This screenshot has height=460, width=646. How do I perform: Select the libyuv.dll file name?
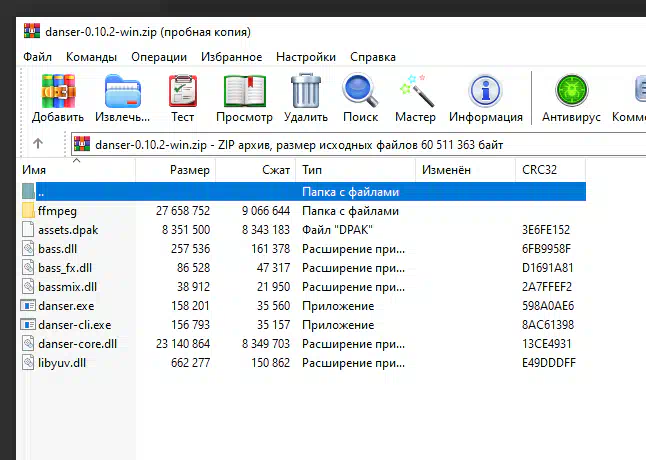(x=62, y=363)
